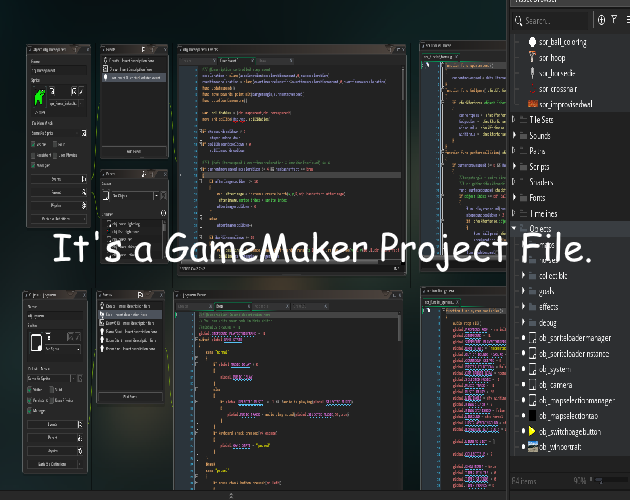Screen dimensions: 630x500
Task: Expand the Timelines folder
Action: [x=514, y=213]
